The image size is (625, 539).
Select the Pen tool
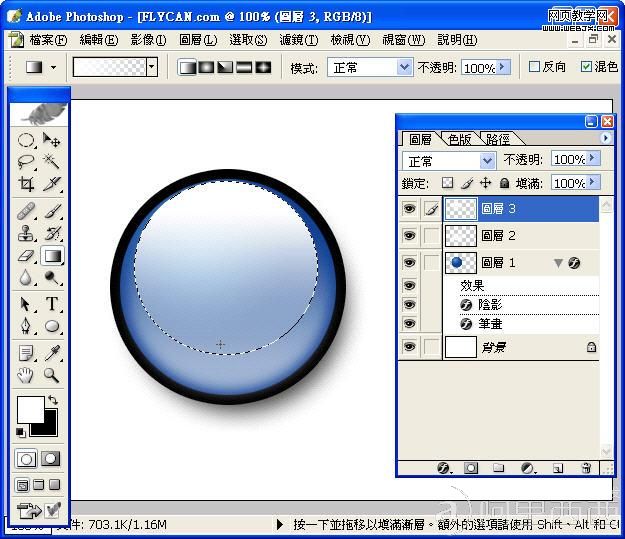click(26, 326)
